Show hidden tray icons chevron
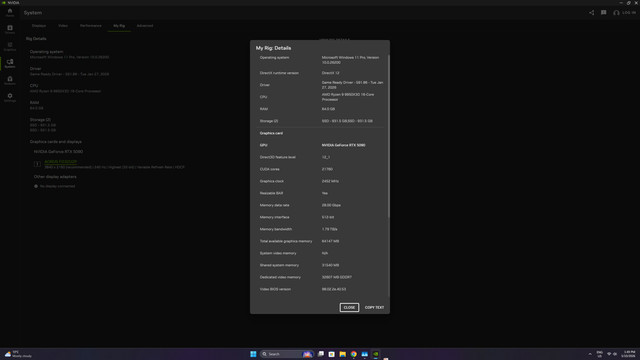The height and width of the screenshot is (360, 640). pyautogui.click(x=590, y=354)
